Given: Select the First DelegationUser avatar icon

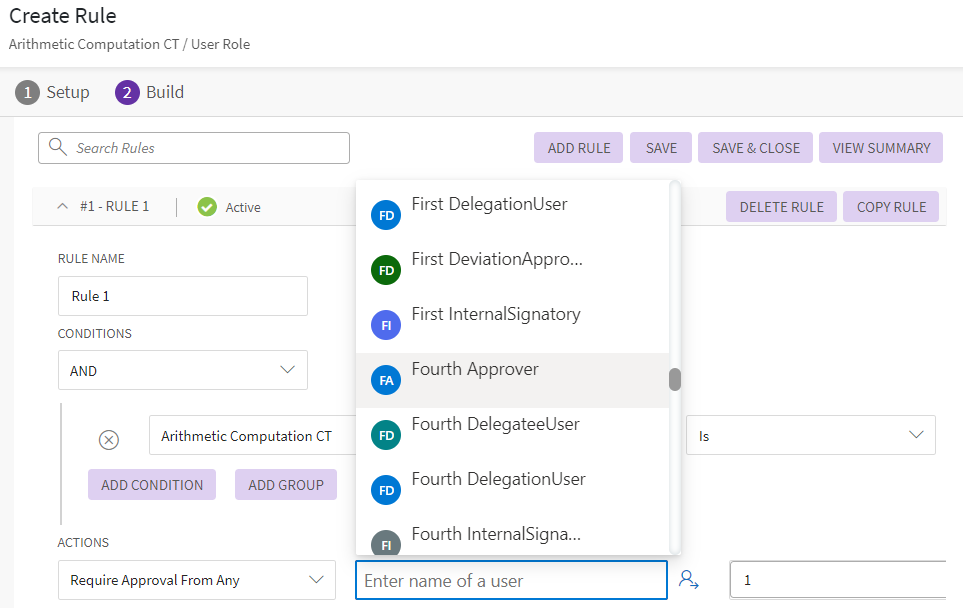Looking at the screenshot, I should tap(385, 215).
